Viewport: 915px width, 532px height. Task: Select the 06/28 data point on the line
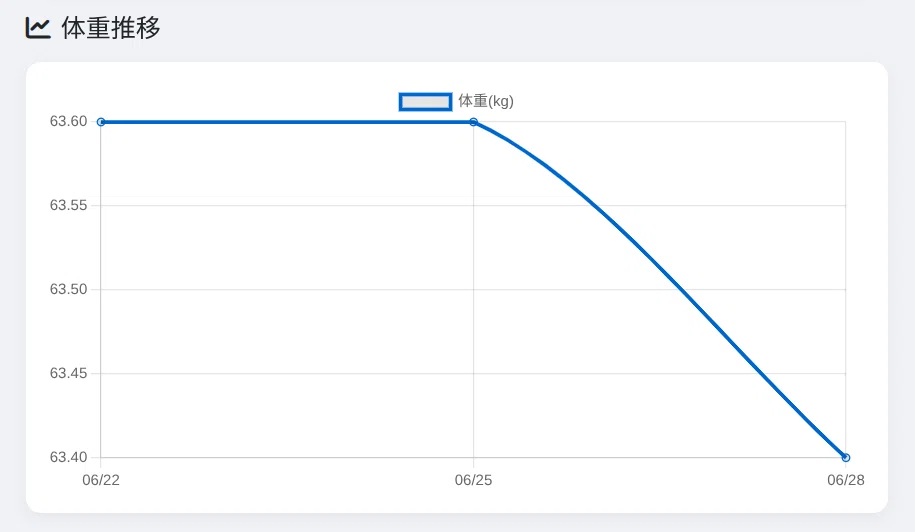[x=846, y=457]
